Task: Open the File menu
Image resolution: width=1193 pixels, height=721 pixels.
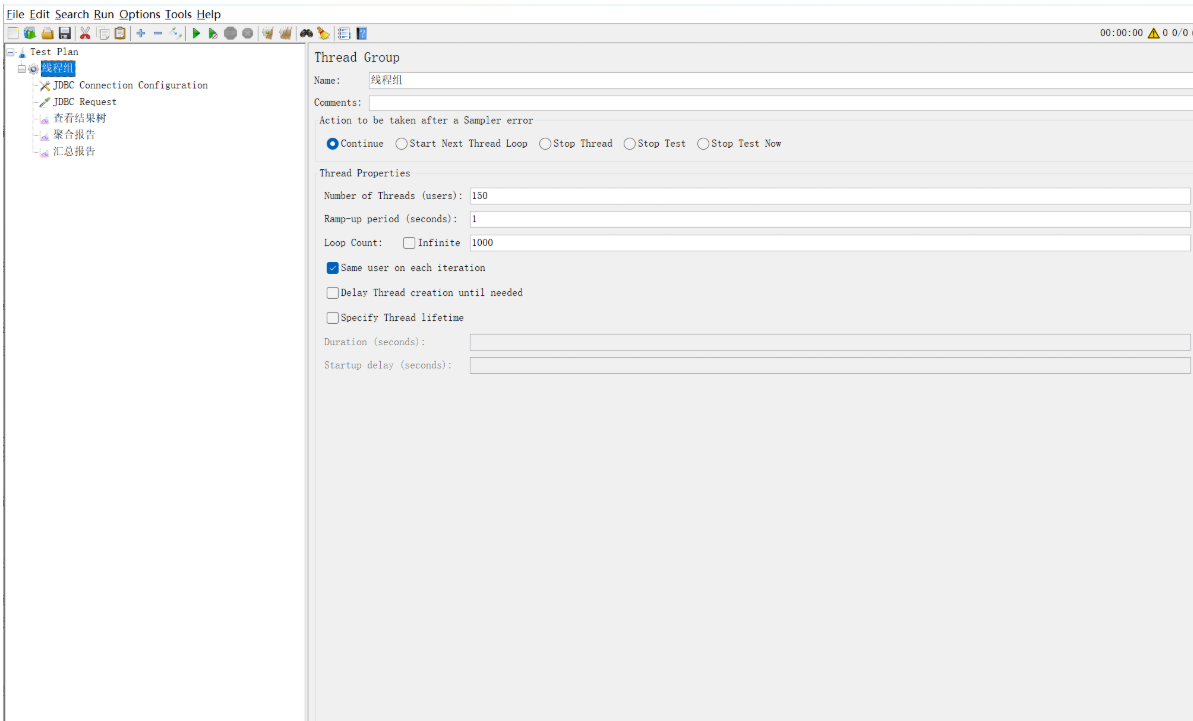Action: click(15, 14)
